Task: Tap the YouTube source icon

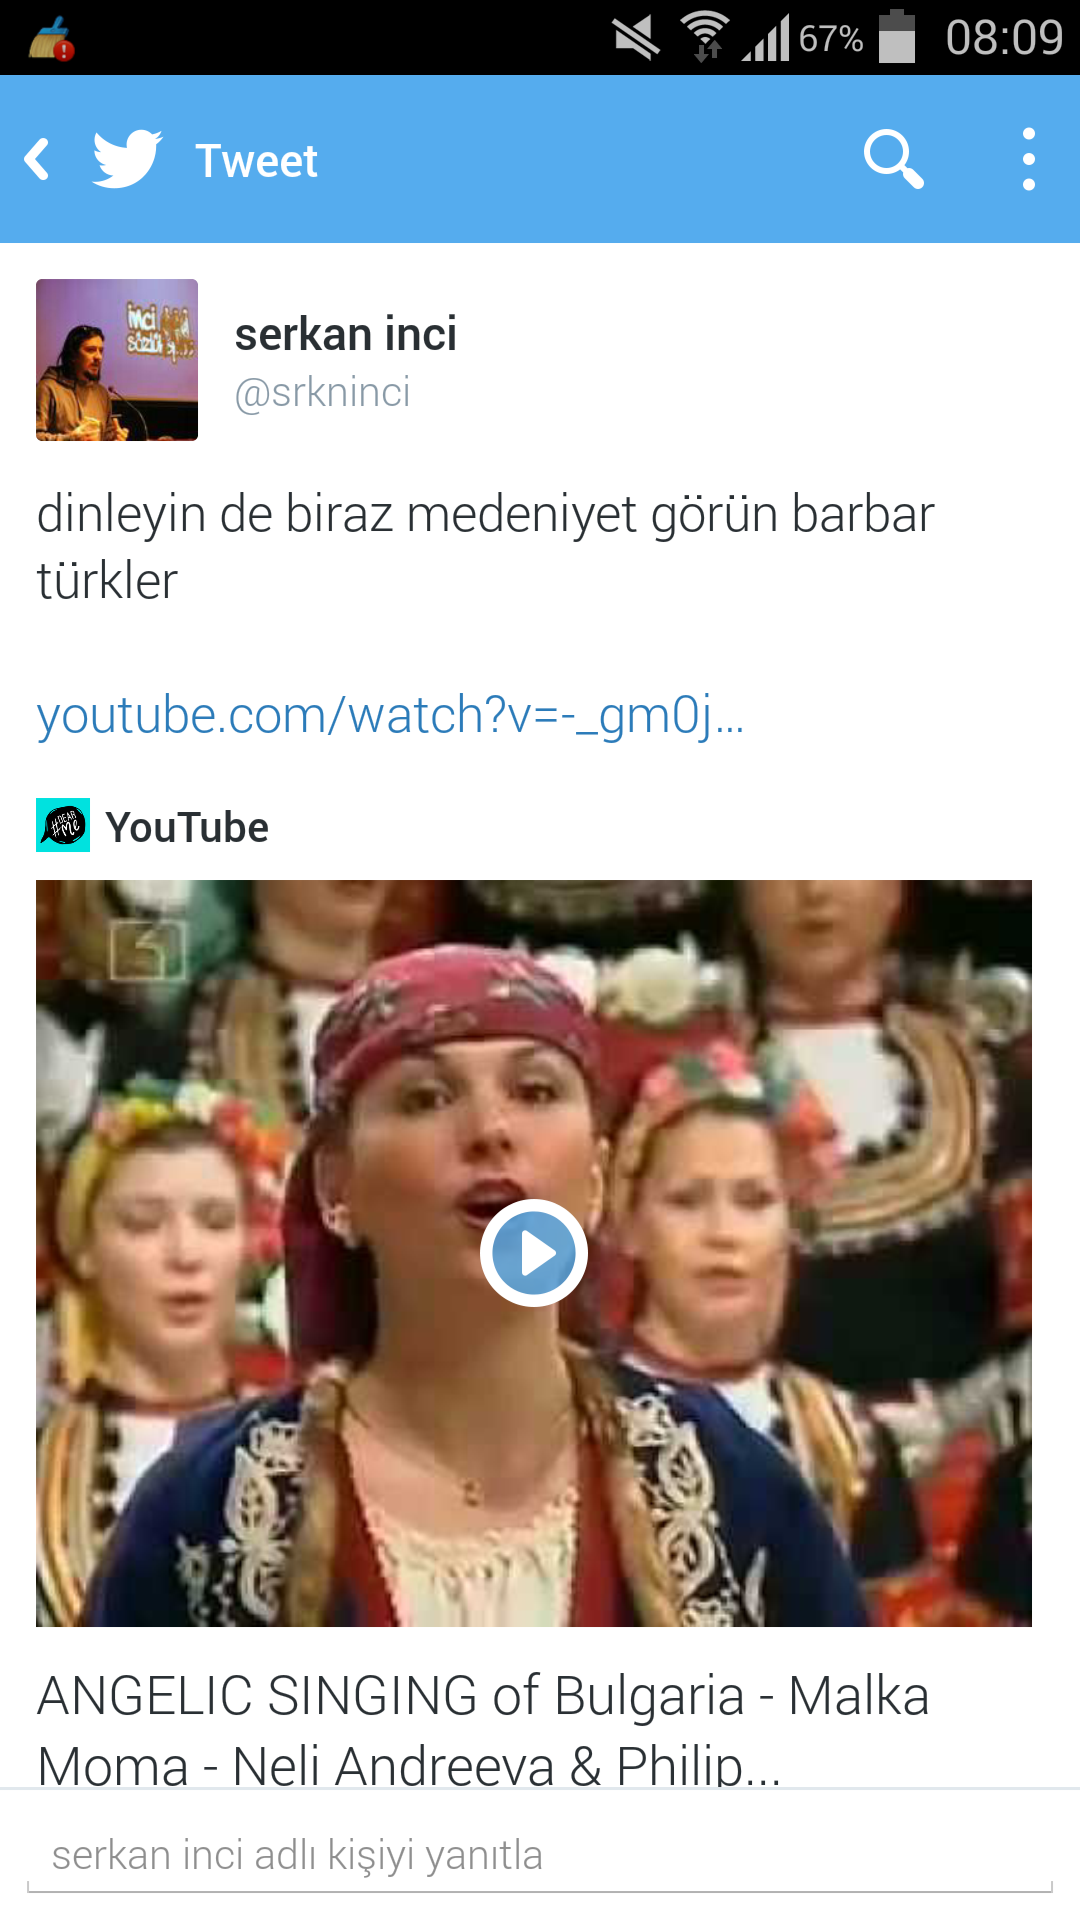Action: (63, 825)
